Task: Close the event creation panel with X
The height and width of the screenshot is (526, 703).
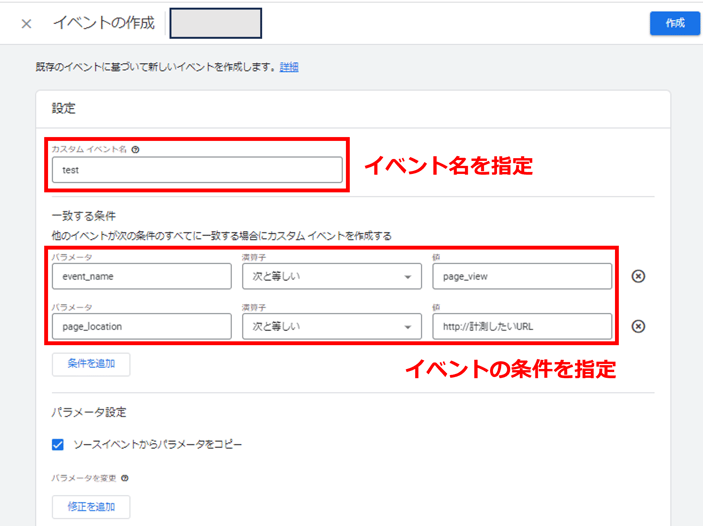Action: tap(26, 24)
